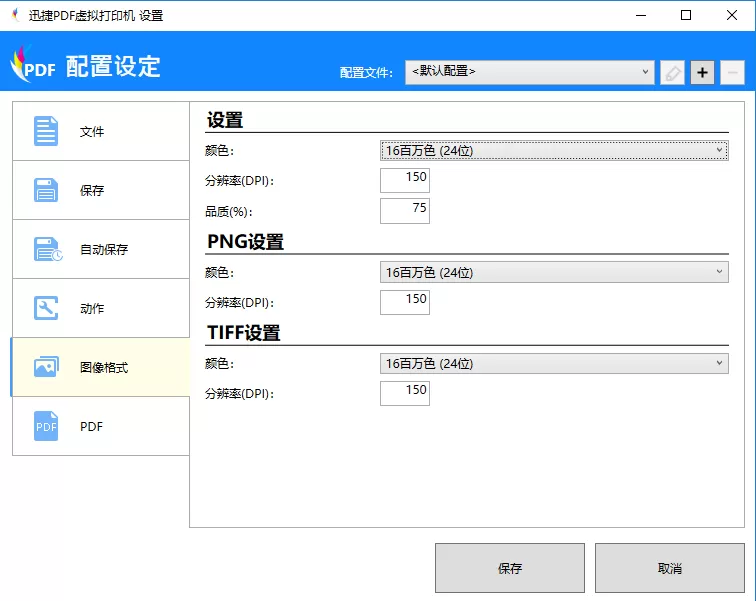Click the 图像格式 picture icon
Viewport: 756px width, 601px height.
[x=46, y=367]
